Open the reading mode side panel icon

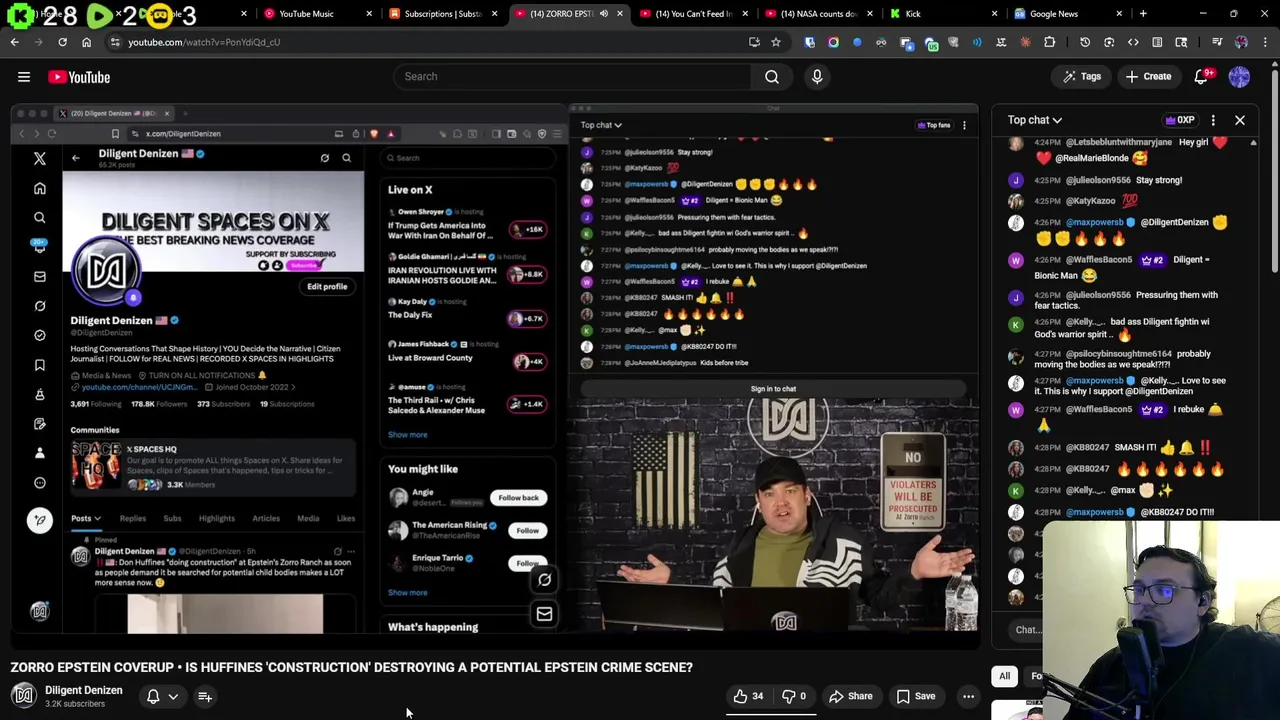(x=1157, y=42)
